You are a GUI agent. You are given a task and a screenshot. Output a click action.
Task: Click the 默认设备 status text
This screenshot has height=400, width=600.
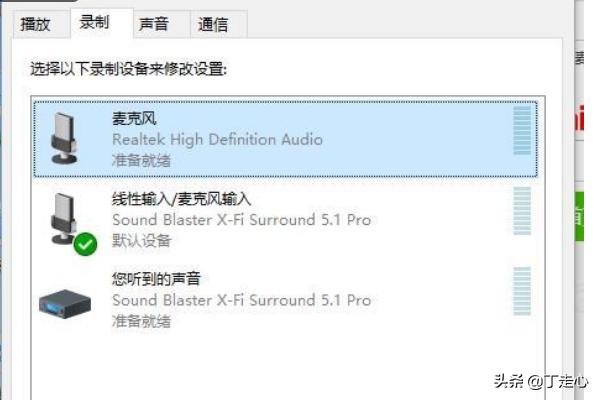point(141,241)
